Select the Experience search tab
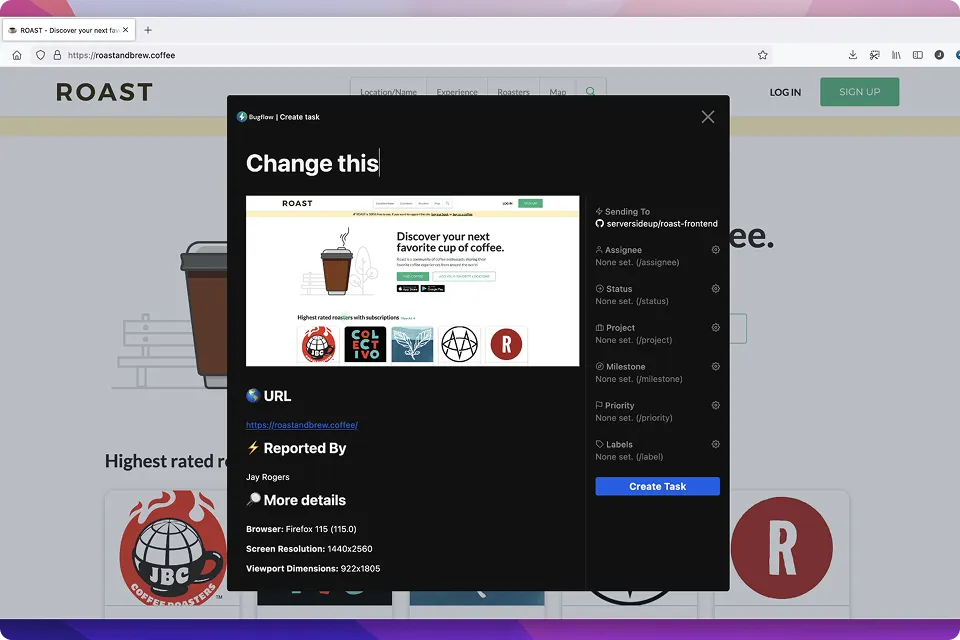The image size is (960, 640). pyautogui.click(x=457, y=92)
